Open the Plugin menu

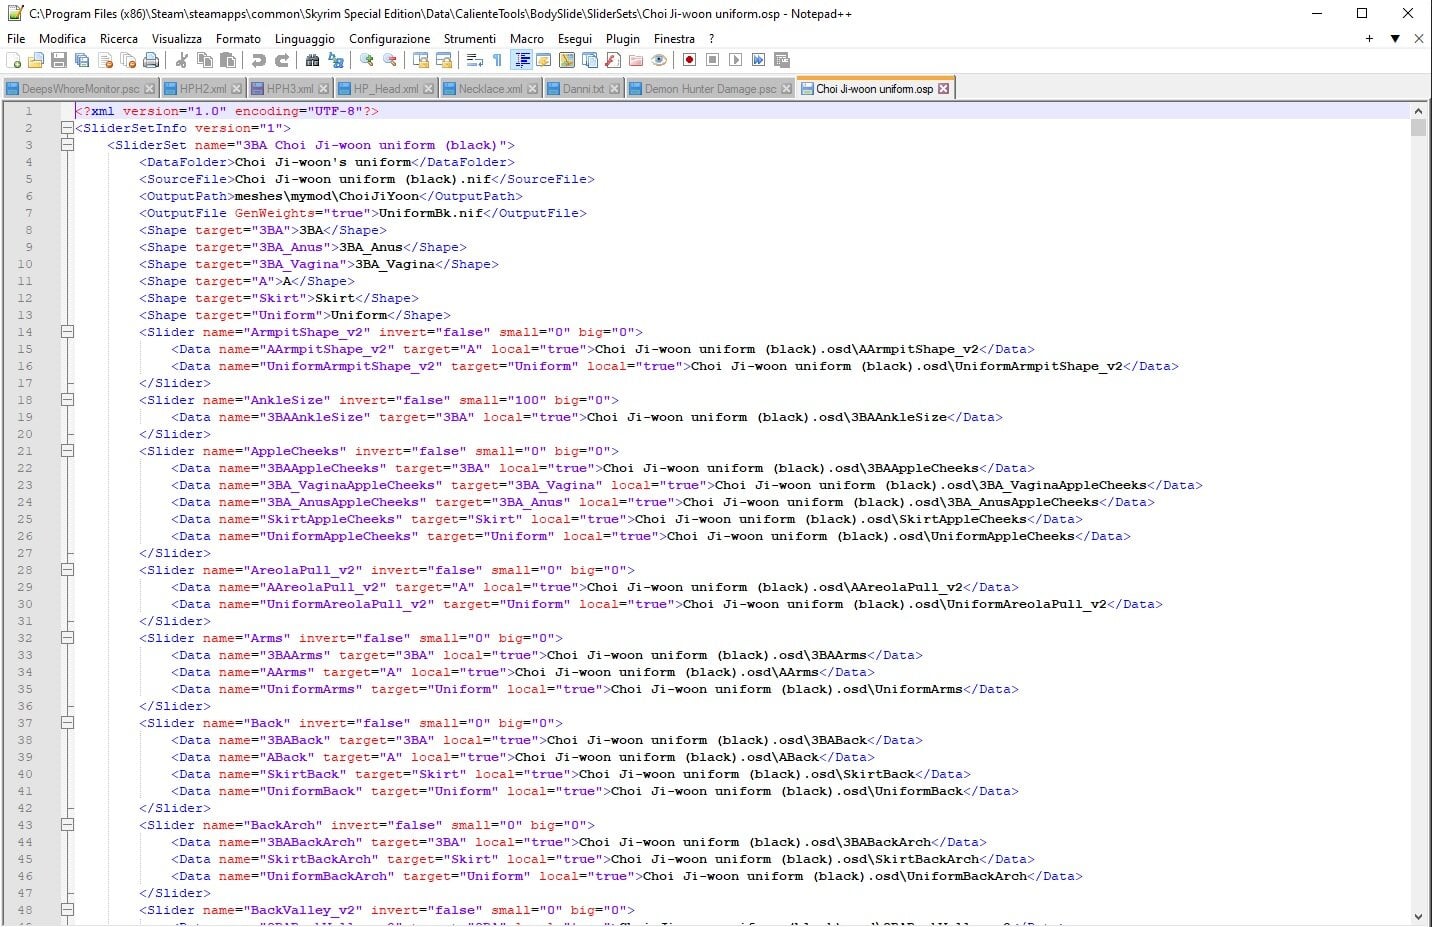622,38
